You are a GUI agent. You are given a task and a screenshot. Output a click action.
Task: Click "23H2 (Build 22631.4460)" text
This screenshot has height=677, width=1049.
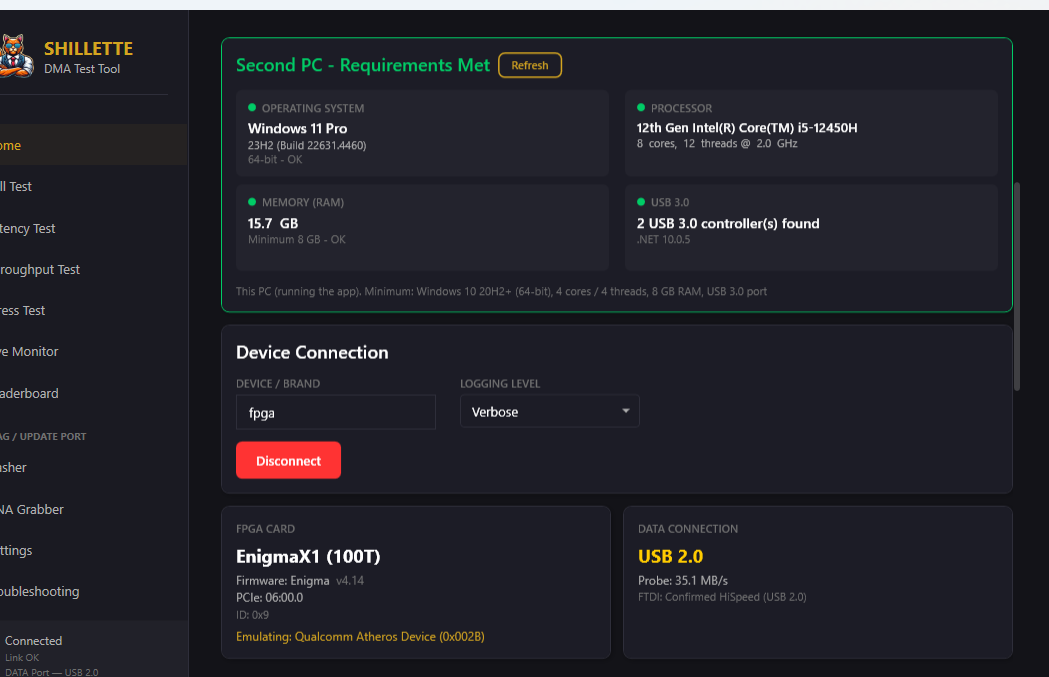click(307, 145)
